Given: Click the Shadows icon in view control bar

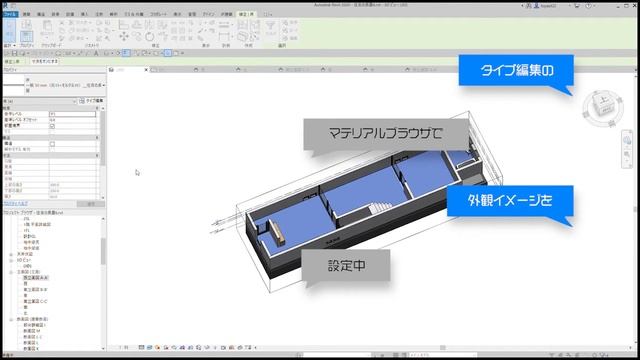Looking at the screenshot, I should (166, 348).
